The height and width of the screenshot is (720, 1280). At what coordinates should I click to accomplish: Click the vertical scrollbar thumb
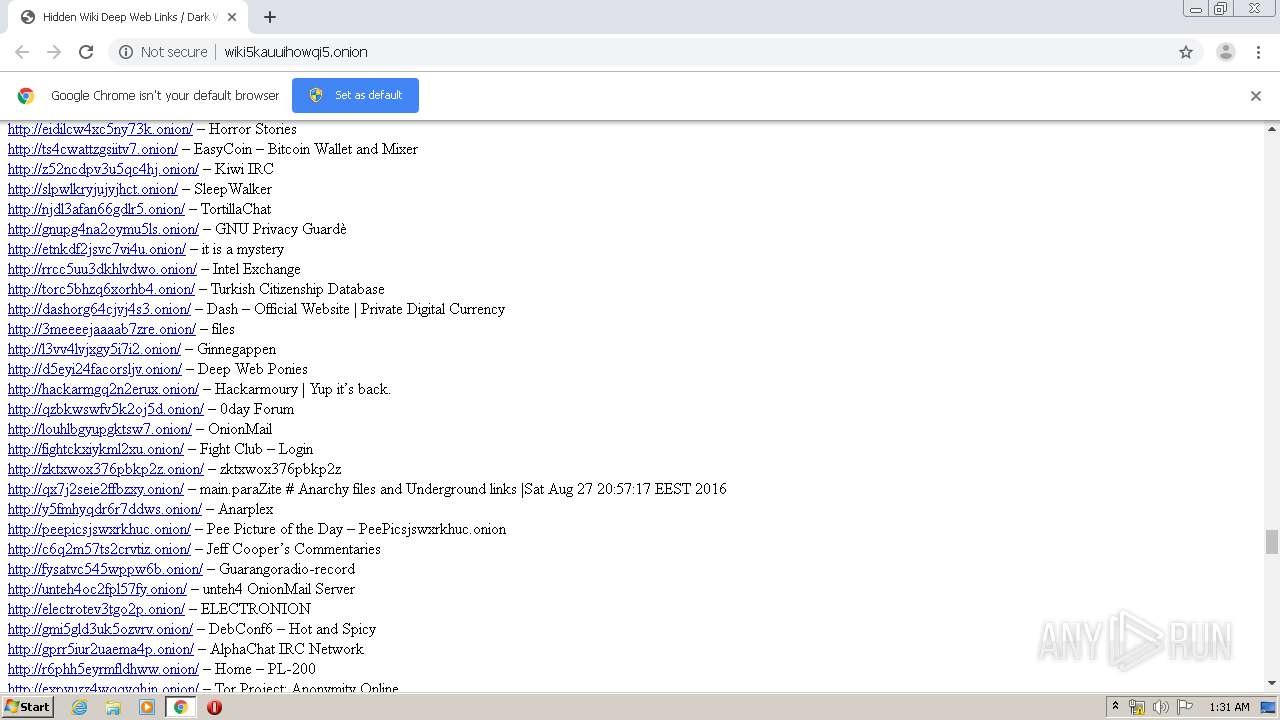[1272, 541]
